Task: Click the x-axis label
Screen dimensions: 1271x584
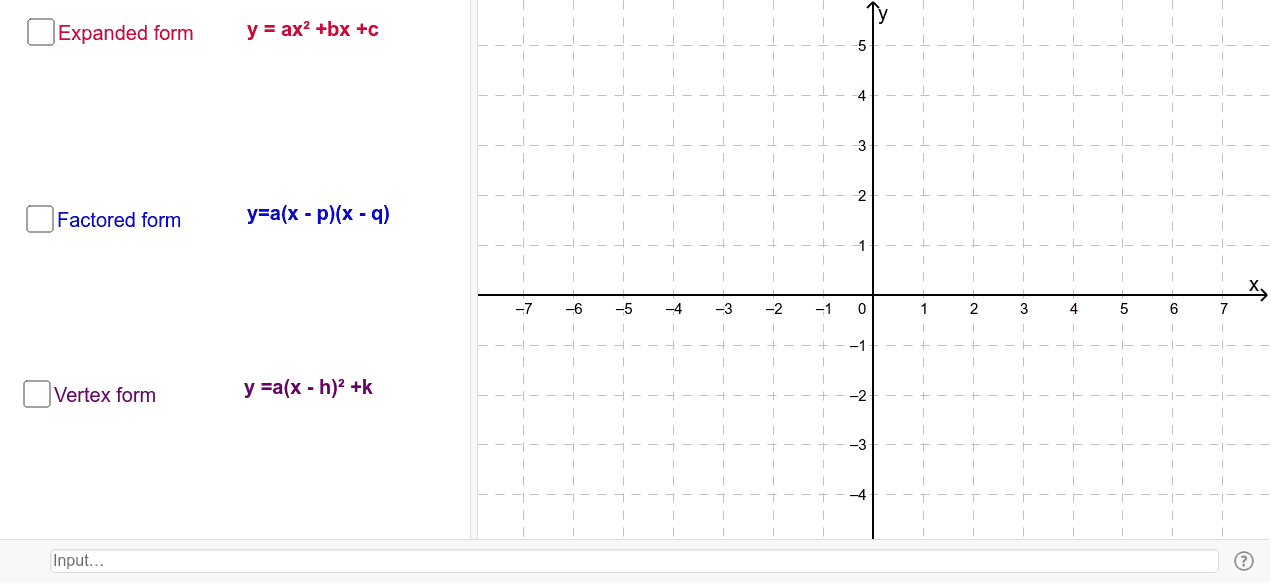Action: coord(1254,285)
